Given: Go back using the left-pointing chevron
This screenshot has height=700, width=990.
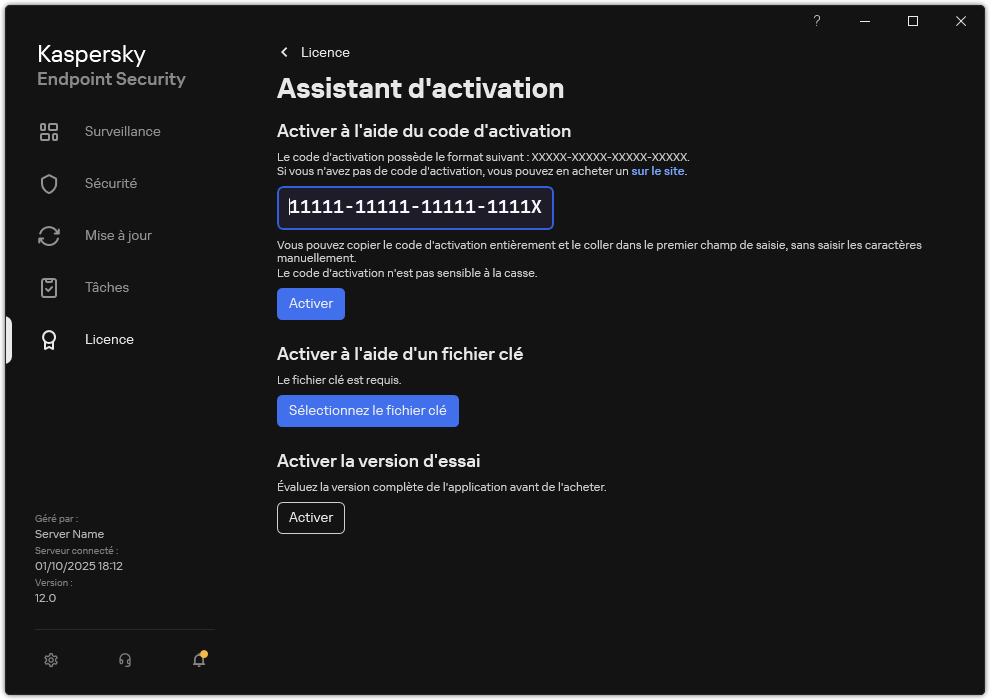Looking at the screenshot, I should 283,52.
